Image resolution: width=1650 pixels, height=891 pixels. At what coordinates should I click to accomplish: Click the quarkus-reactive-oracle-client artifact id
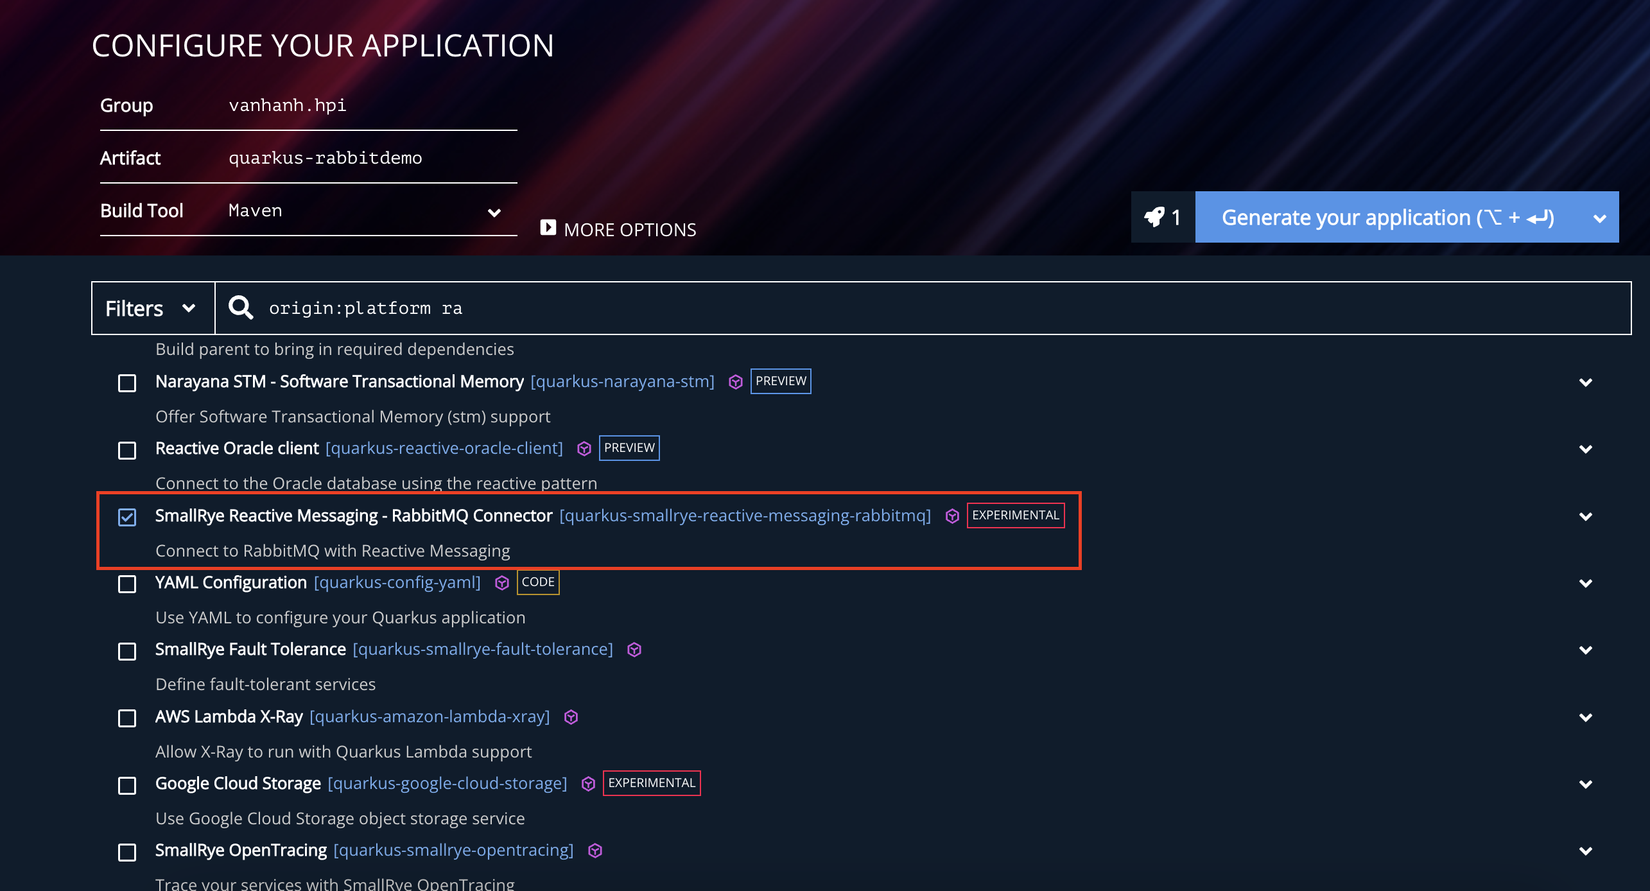click(445, 449)
